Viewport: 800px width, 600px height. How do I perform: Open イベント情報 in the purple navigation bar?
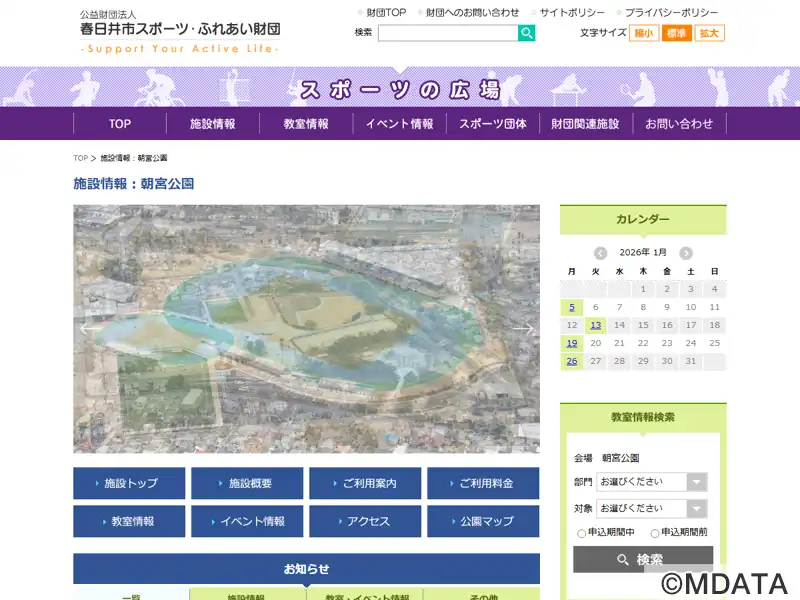[x=399, y=124]
